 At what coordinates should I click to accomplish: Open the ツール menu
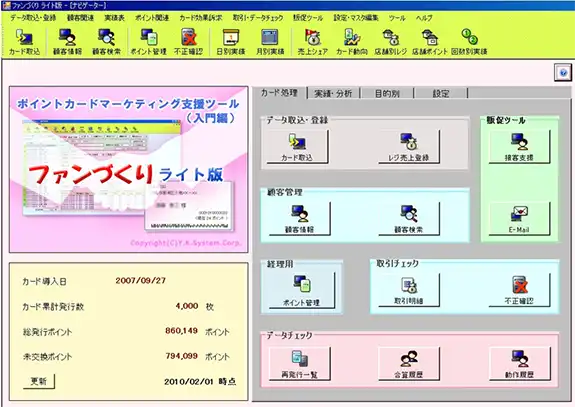[x=397, y=18]
